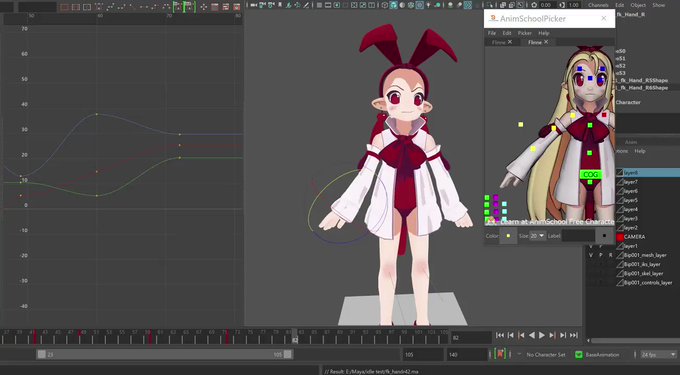Go to end of playback range

click(x=573, y=335)
